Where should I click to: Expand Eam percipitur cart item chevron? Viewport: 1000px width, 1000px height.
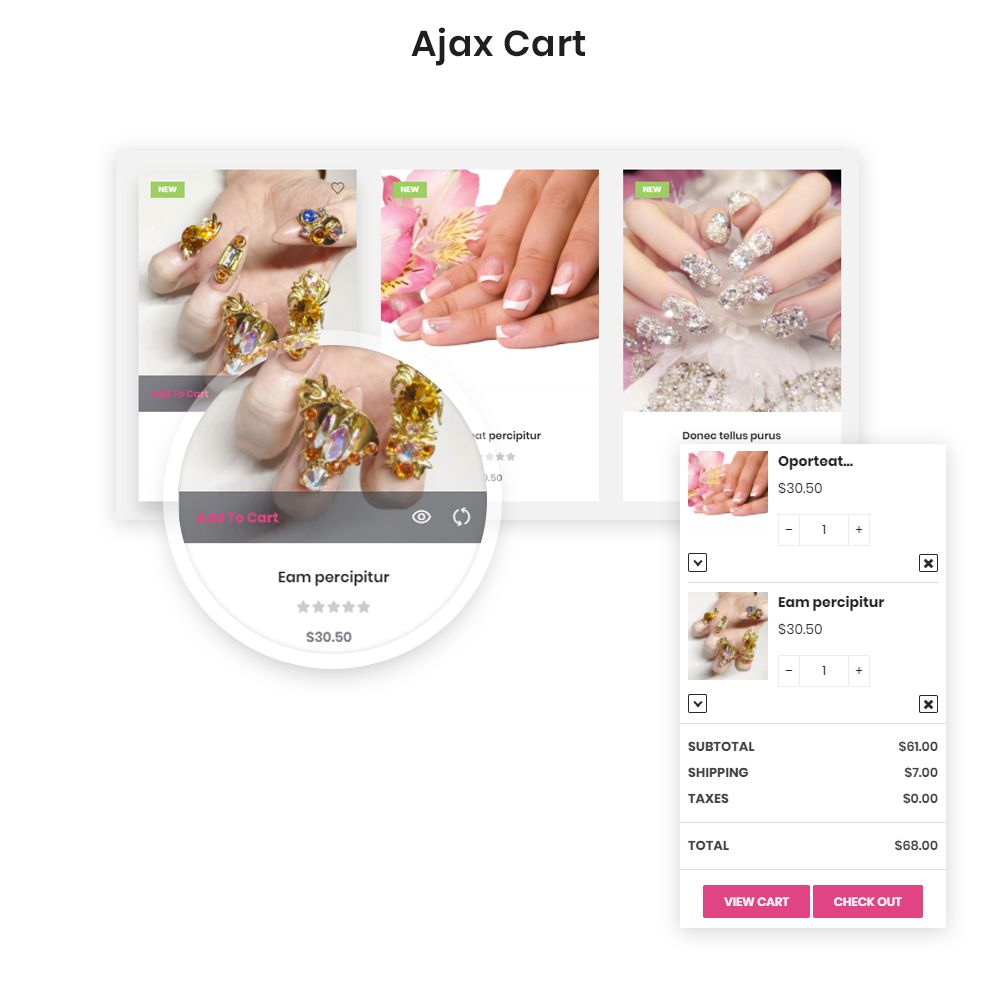tap(697, 703)
